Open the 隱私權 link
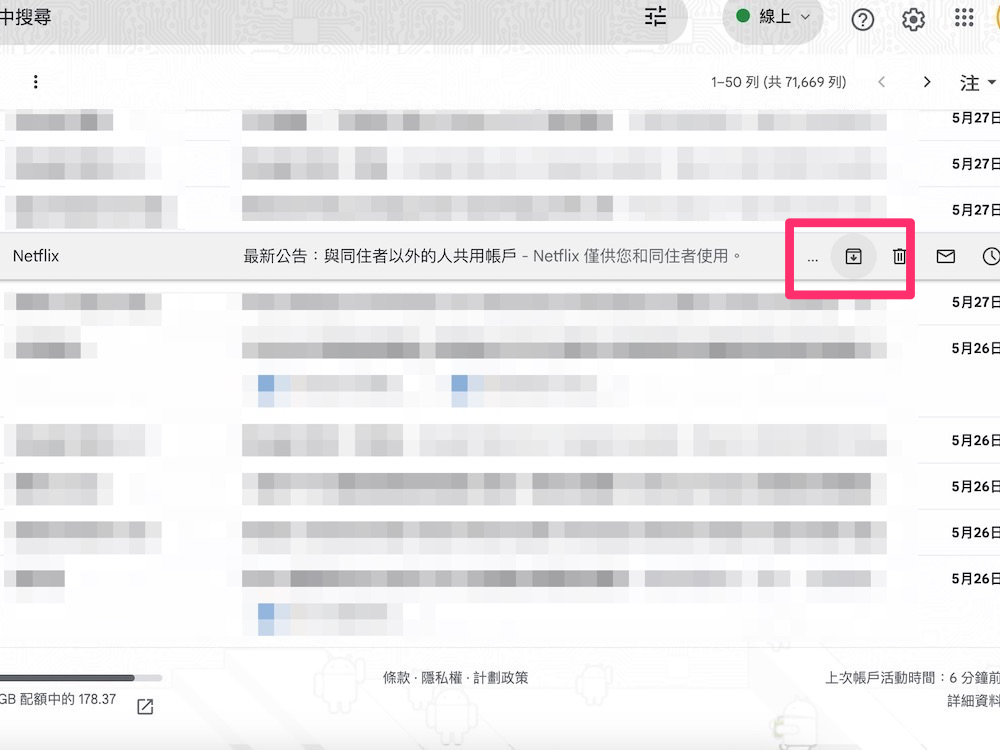 (x=441, y=677)
